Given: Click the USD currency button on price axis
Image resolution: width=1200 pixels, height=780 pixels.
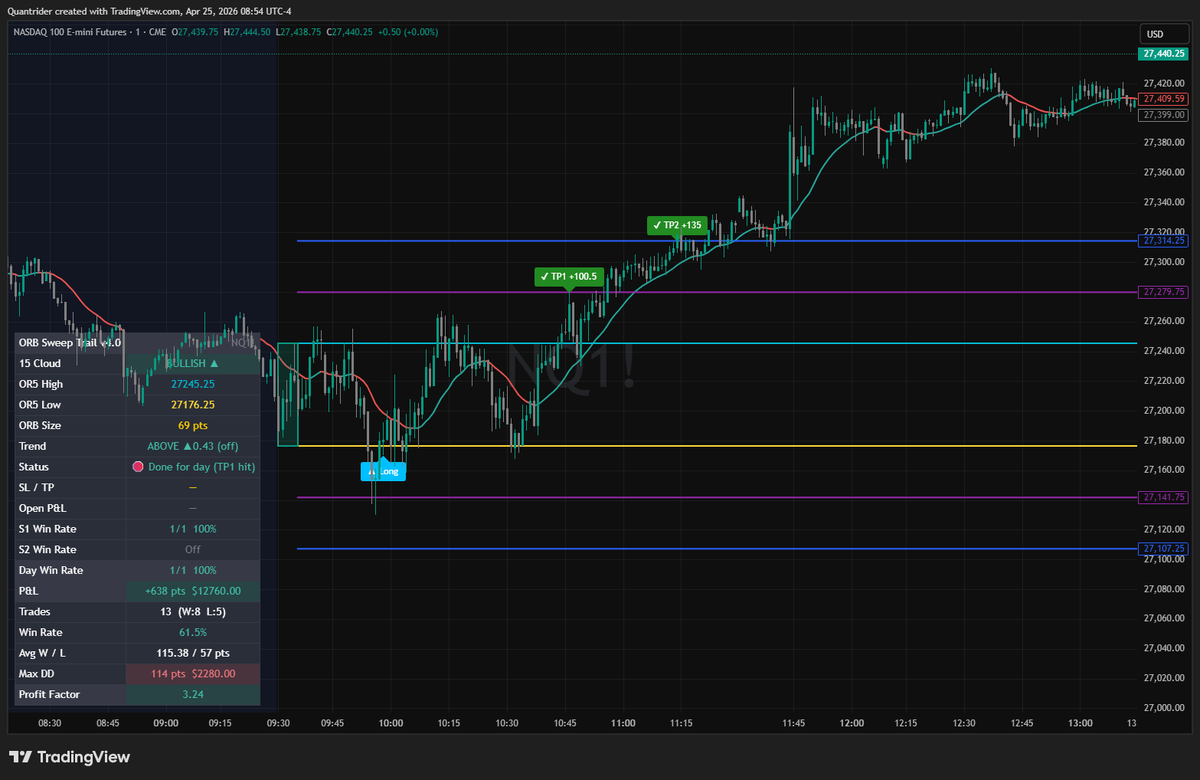Looking at the screenshot, I should click(x=1163, y=32).
